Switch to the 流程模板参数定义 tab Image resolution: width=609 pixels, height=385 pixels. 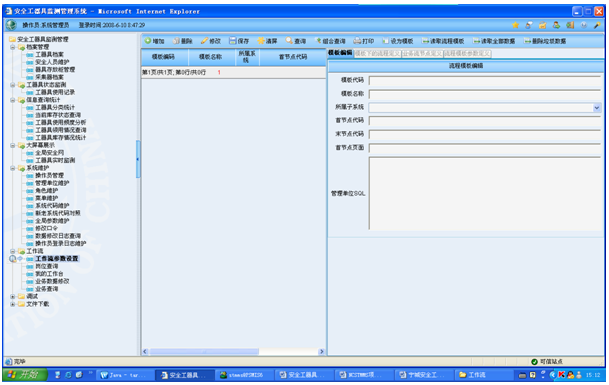467,54
